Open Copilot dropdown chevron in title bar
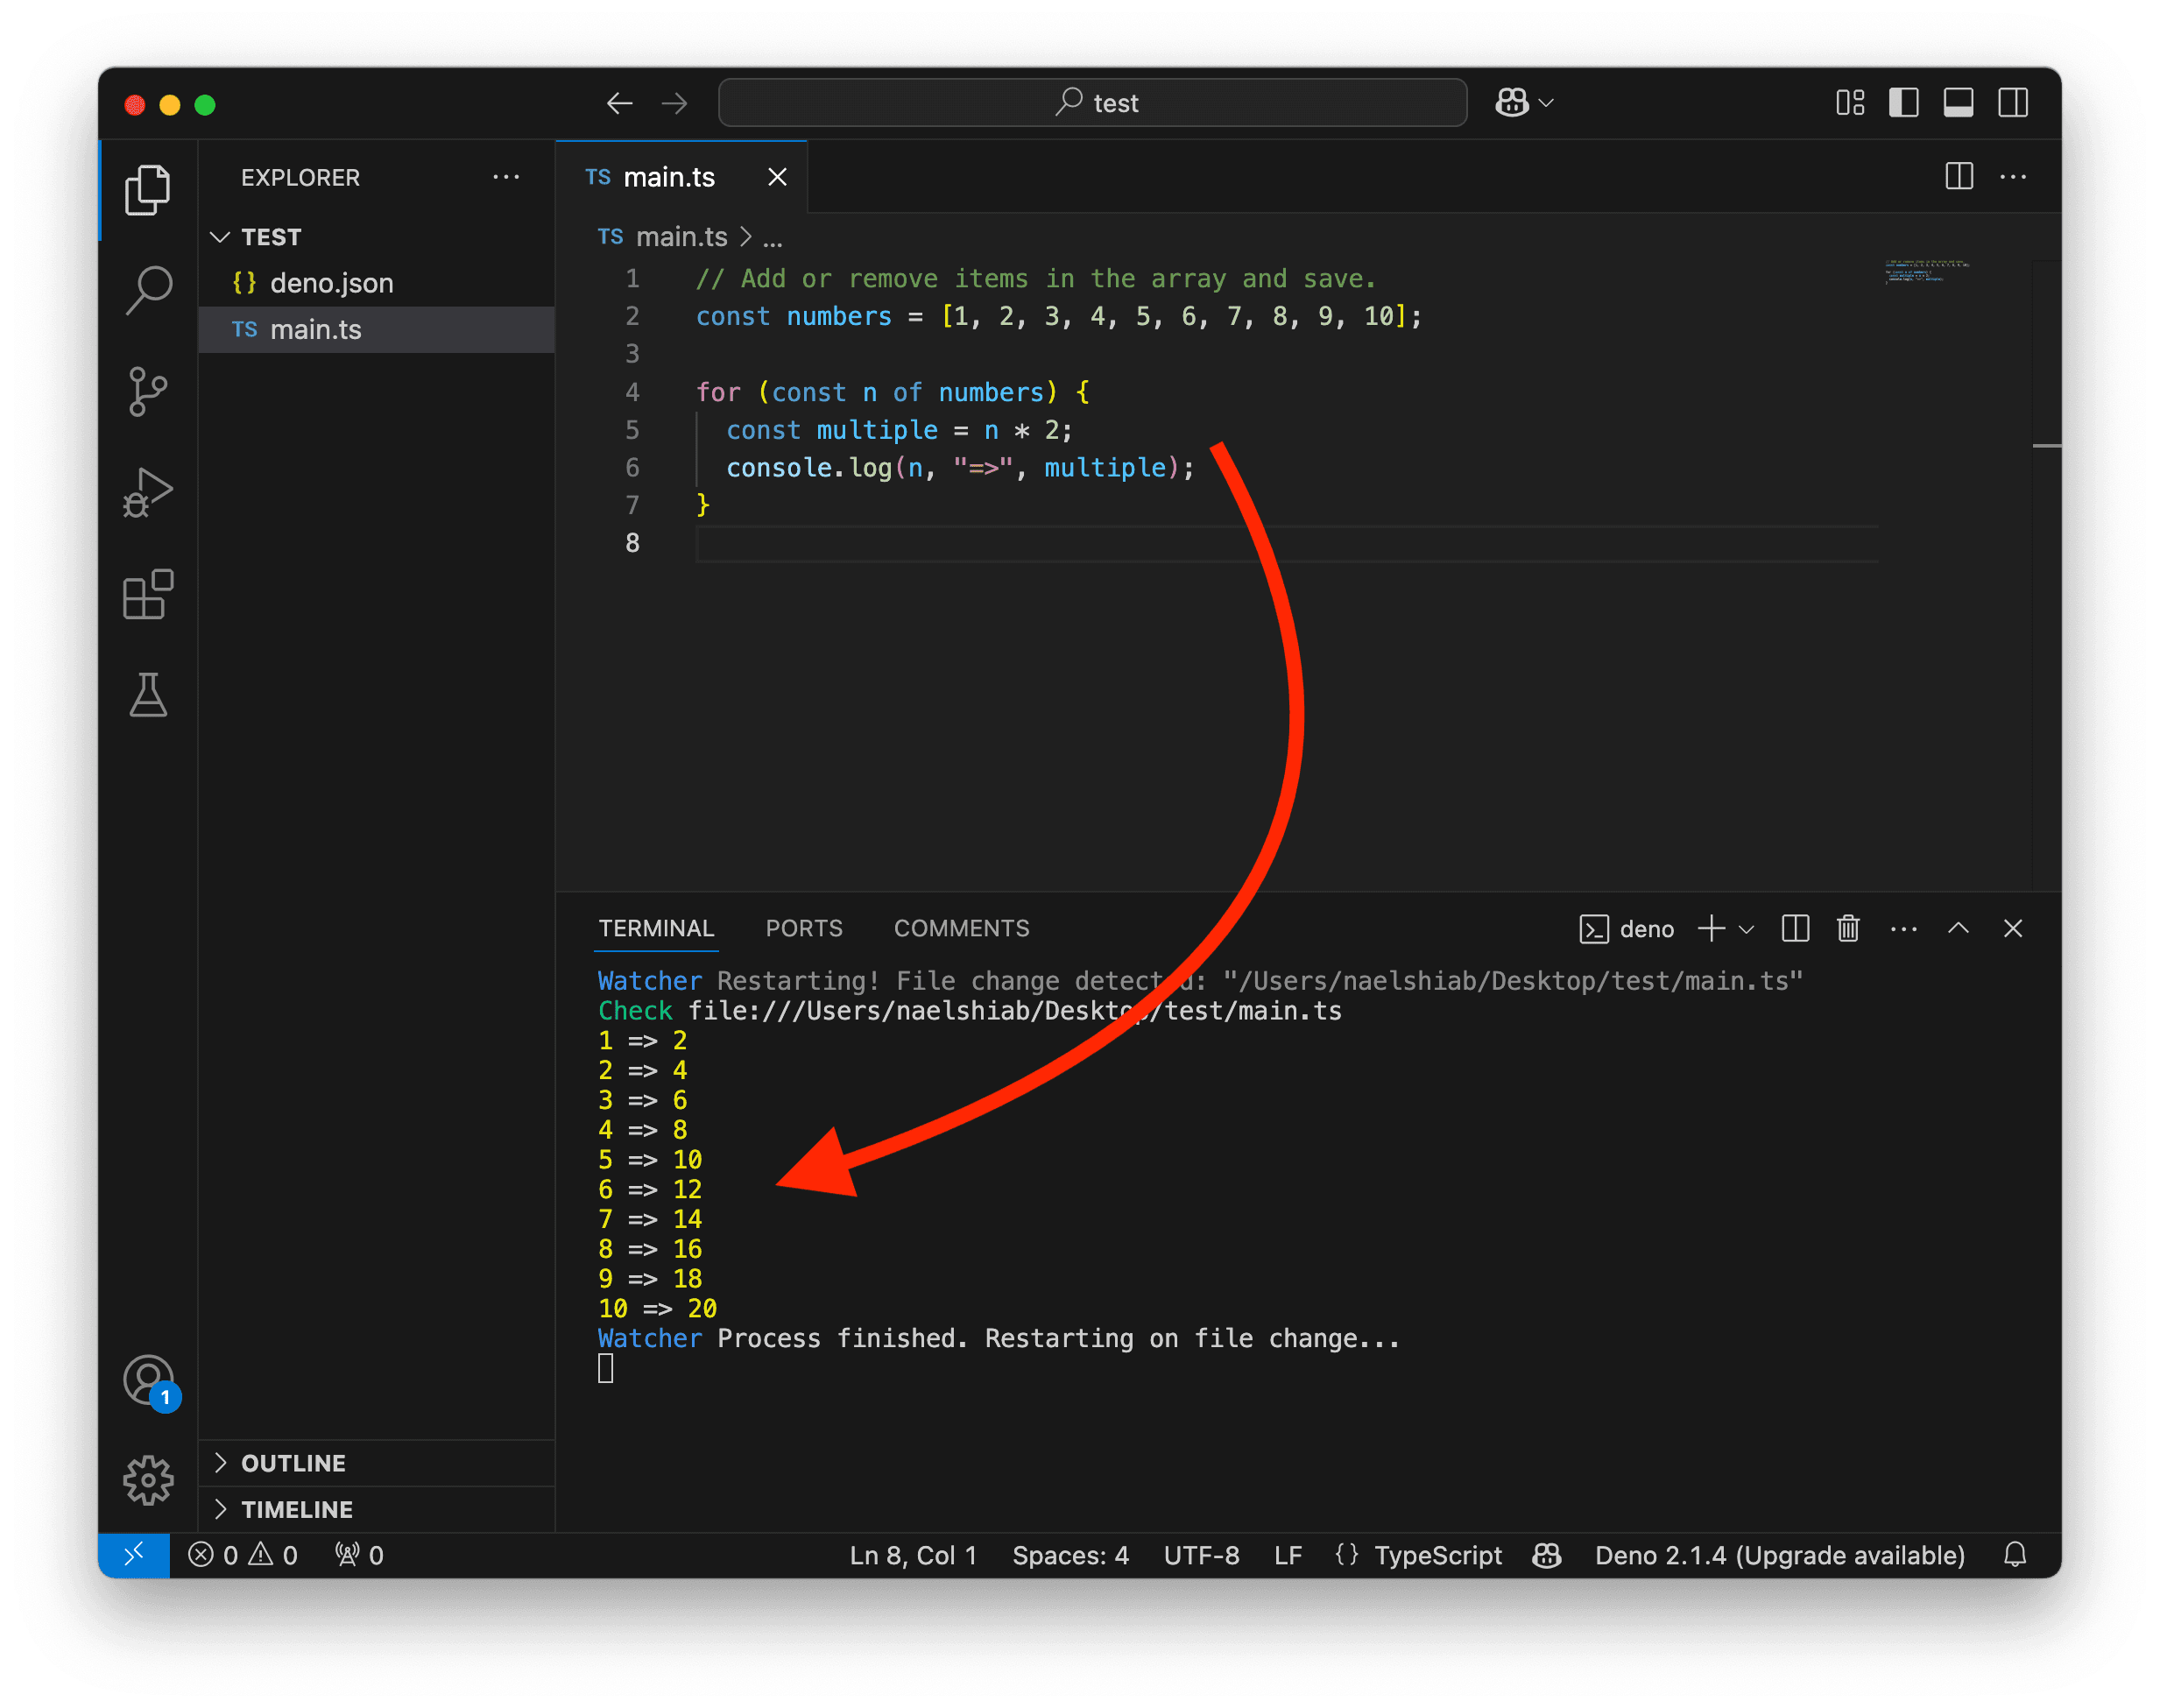Screen dimensions: 2160x1708 click(1546, 103)
